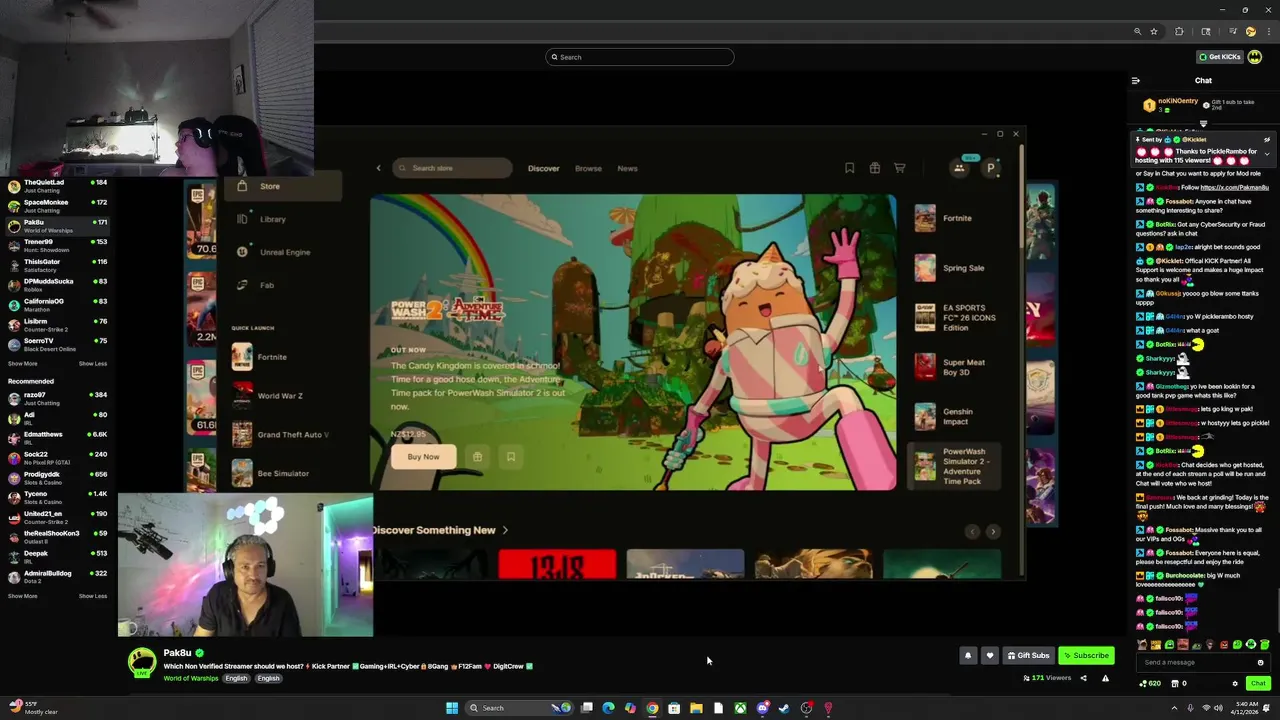Image resolution: width=1280 pixels, height=720 pixels.
Task: Collapse the chat panel with the arrow icon
Action: [x=1135, y=81]
